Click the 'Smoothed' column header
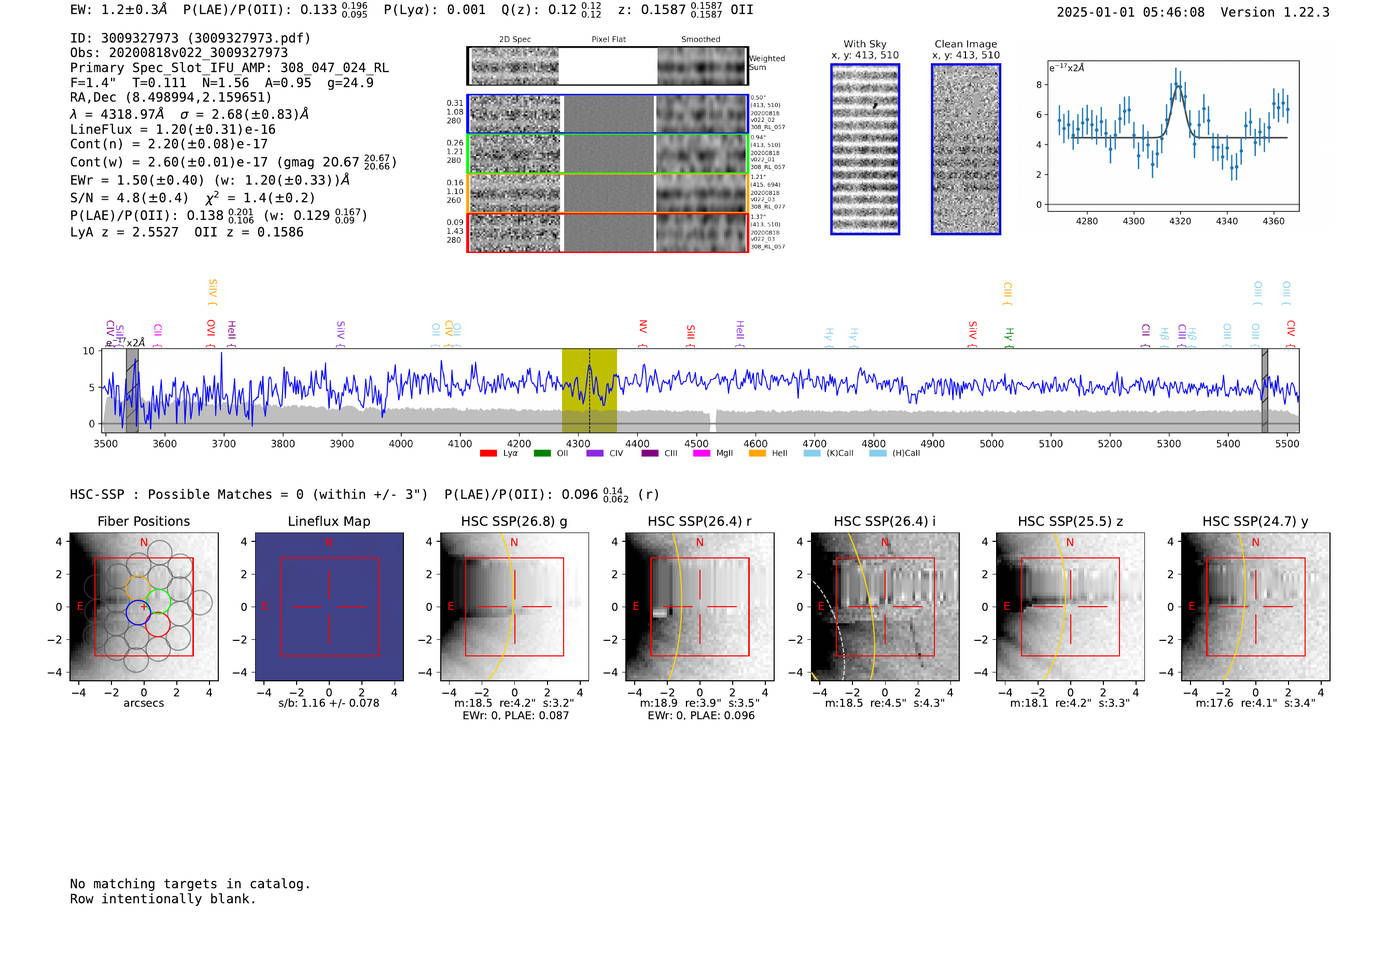This screenshot has height=953, width=1400. pyautogui.click(x=700, y=40)
